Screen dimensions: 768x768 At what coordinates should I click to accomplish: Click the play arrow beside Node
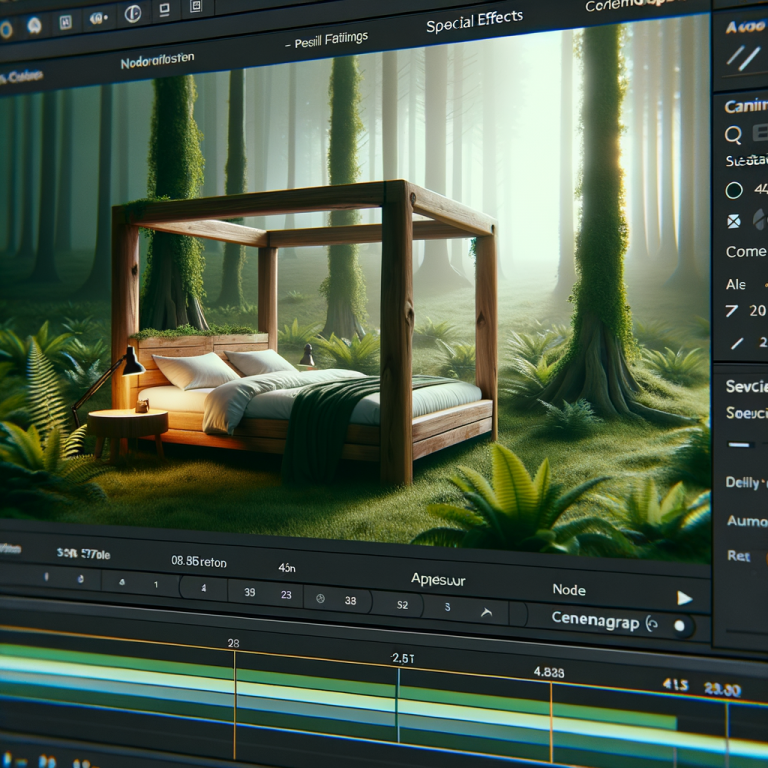pos(684,598)
